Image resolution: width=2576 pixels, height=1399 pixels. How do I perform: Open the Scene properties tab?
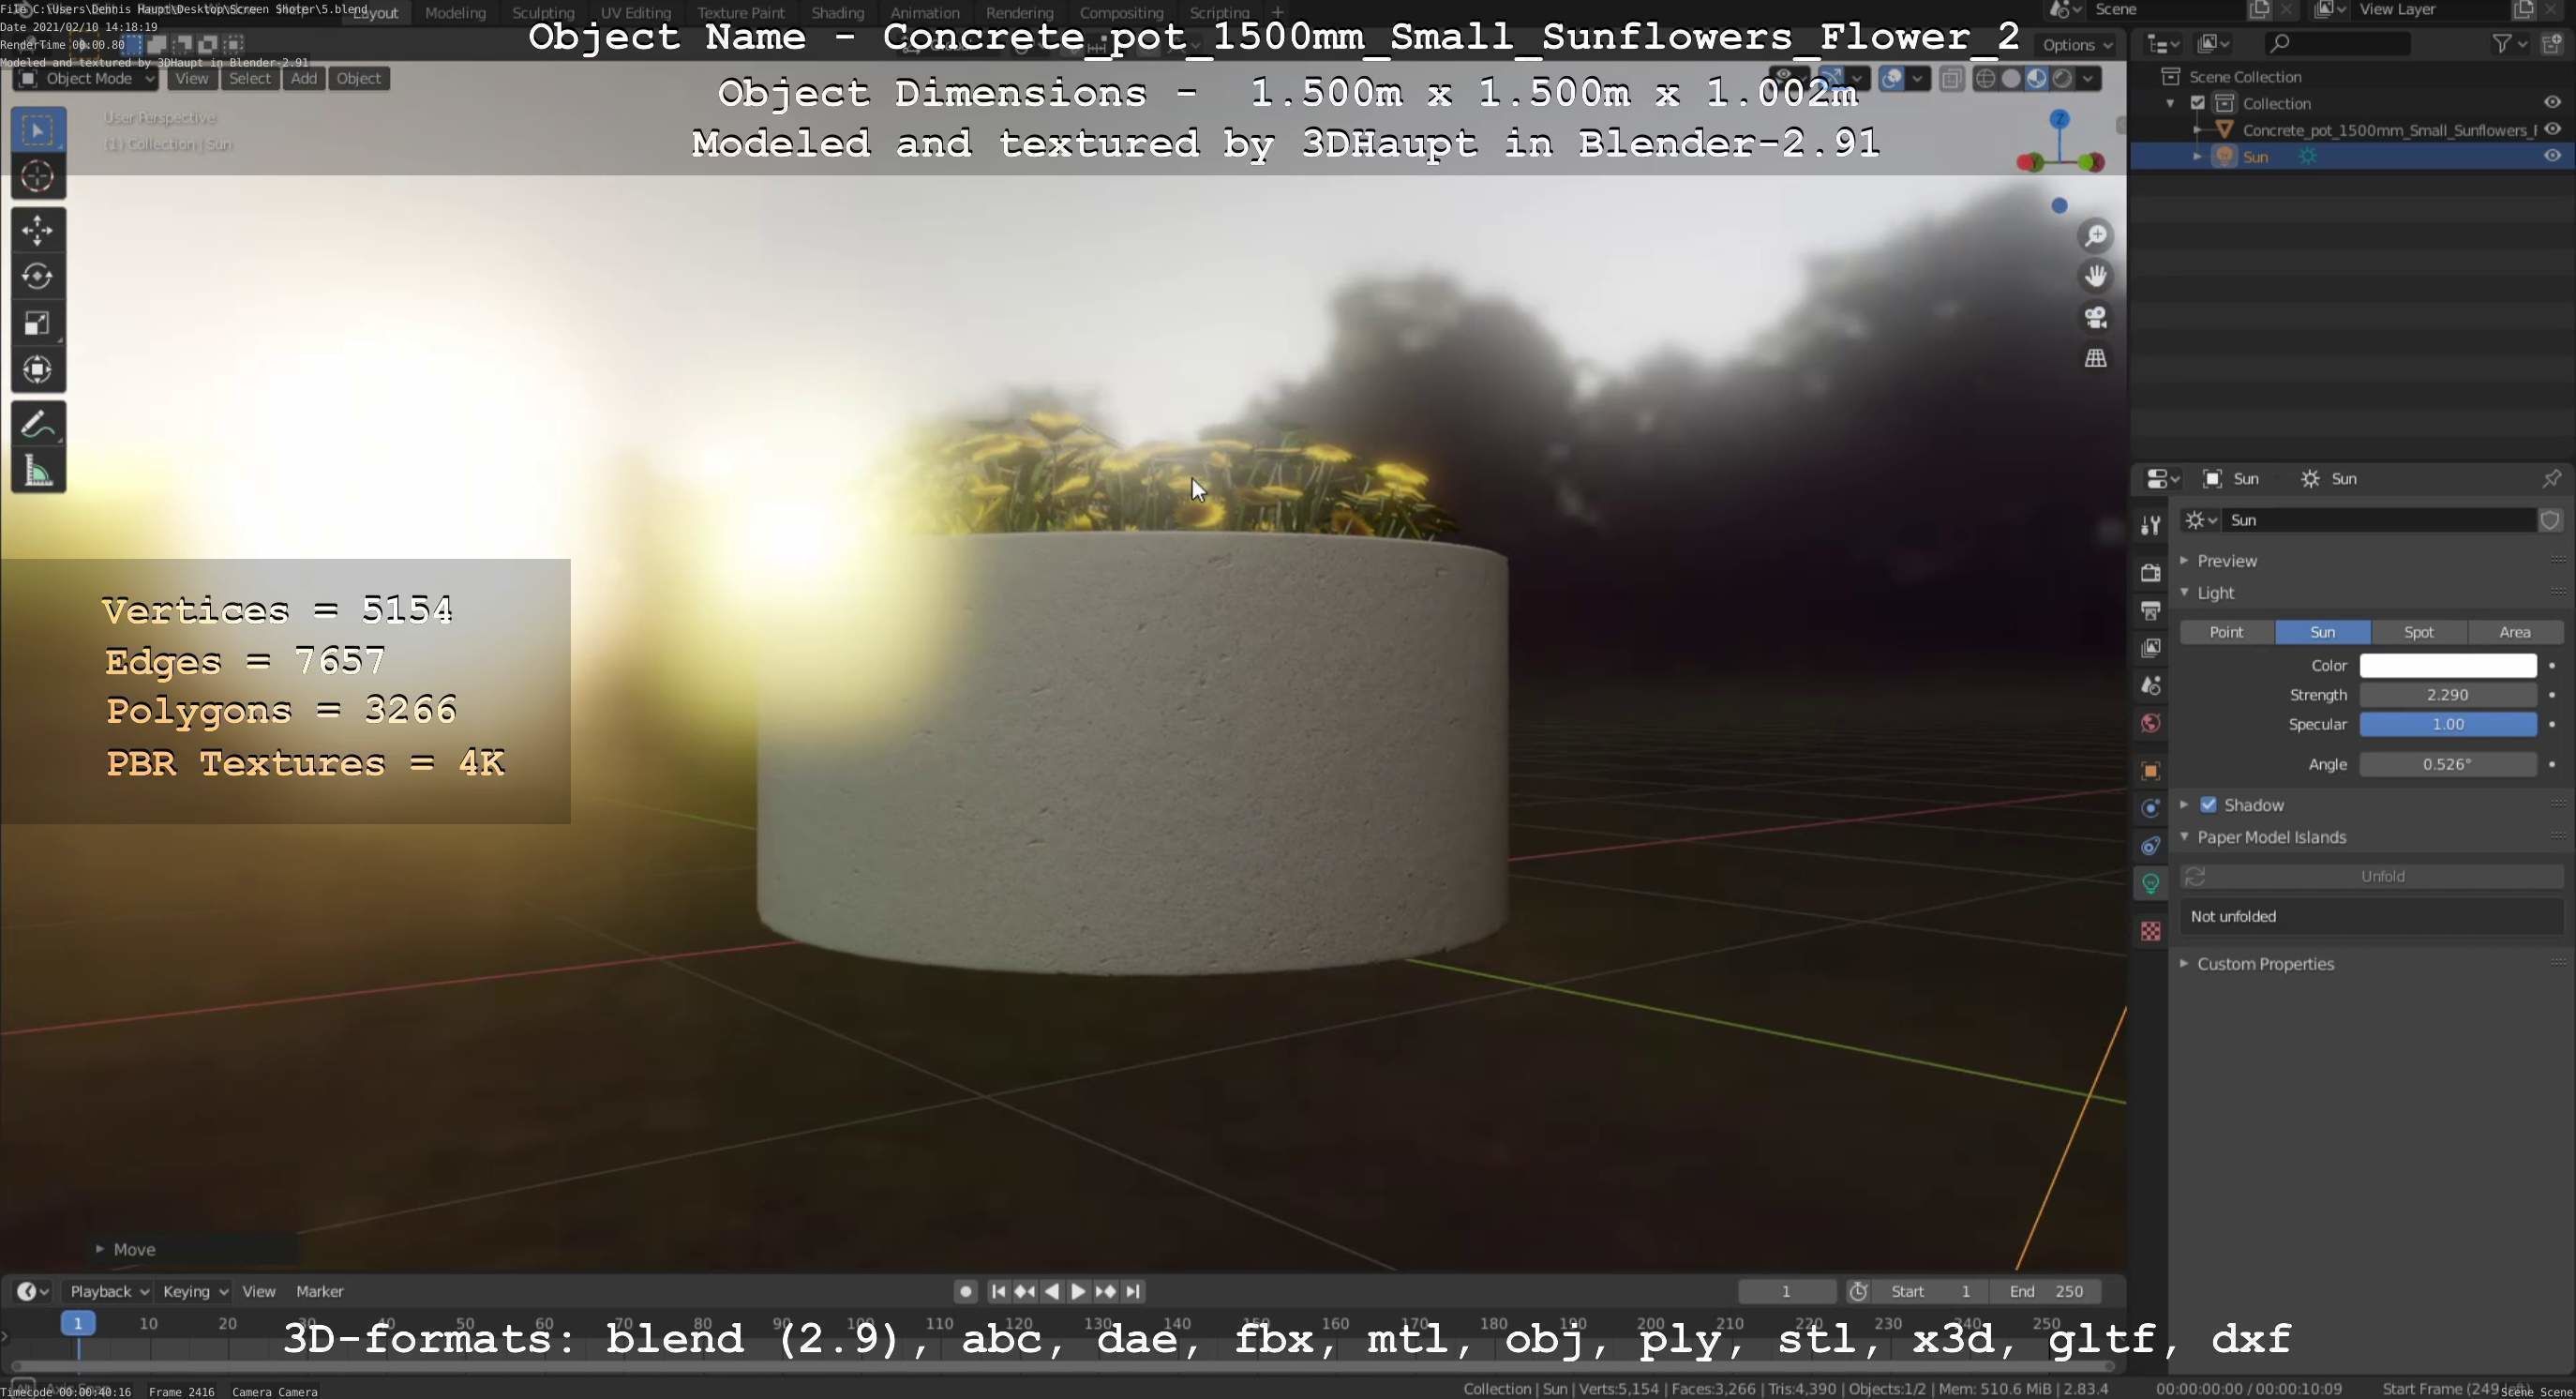point(2150,686)
